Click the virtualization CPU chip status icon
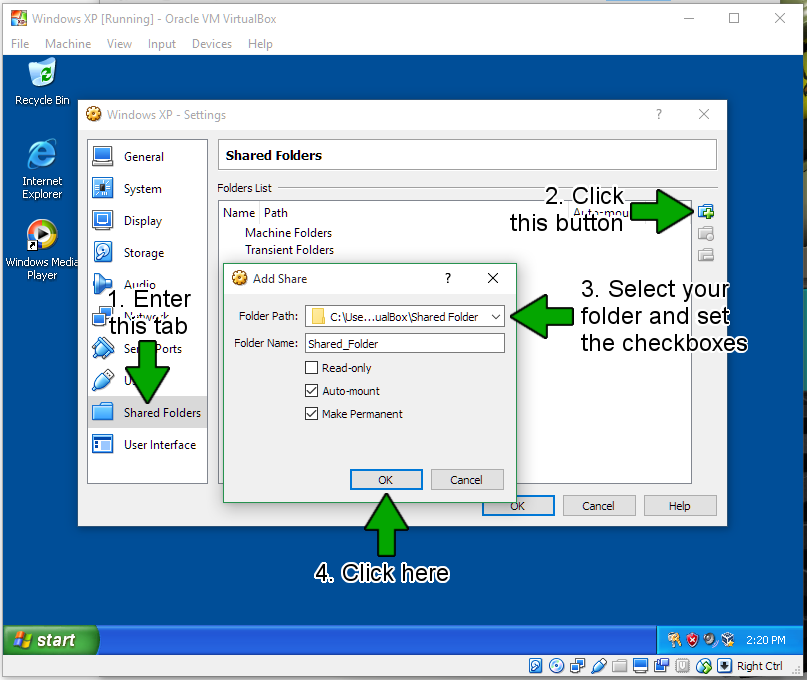The height and width of the screenshot is (680, 807). pos(682,666)
